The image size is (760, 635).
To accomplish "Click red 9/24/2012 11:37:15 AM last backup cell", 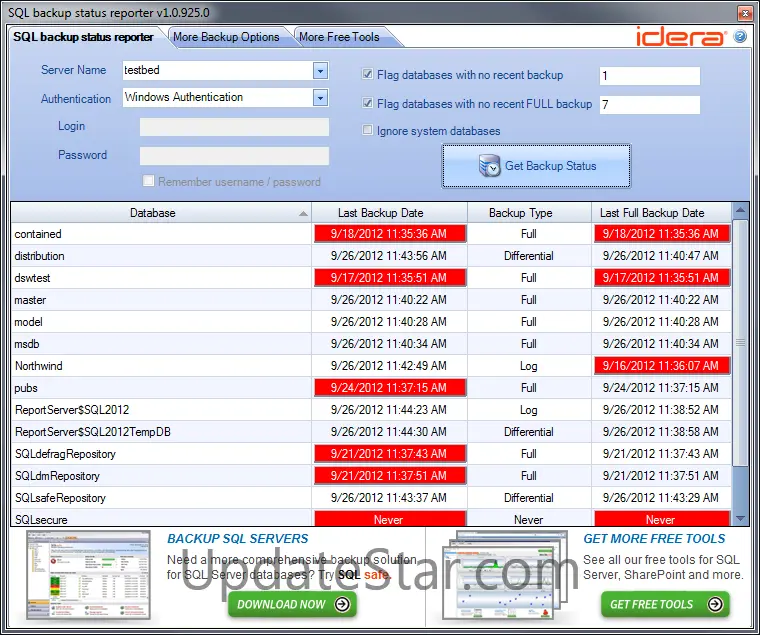I will 390,388.
